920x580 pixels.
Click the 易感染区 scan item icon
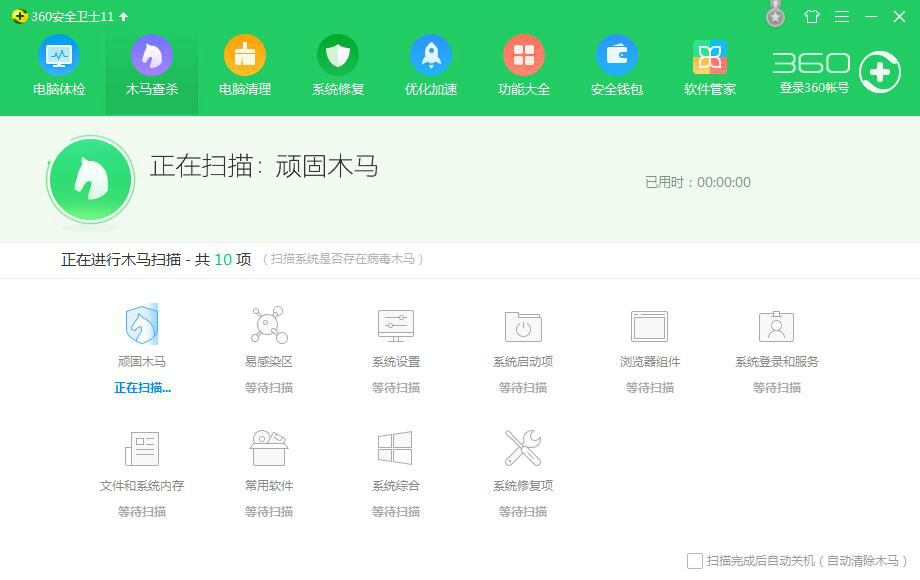tap(269, 324)
